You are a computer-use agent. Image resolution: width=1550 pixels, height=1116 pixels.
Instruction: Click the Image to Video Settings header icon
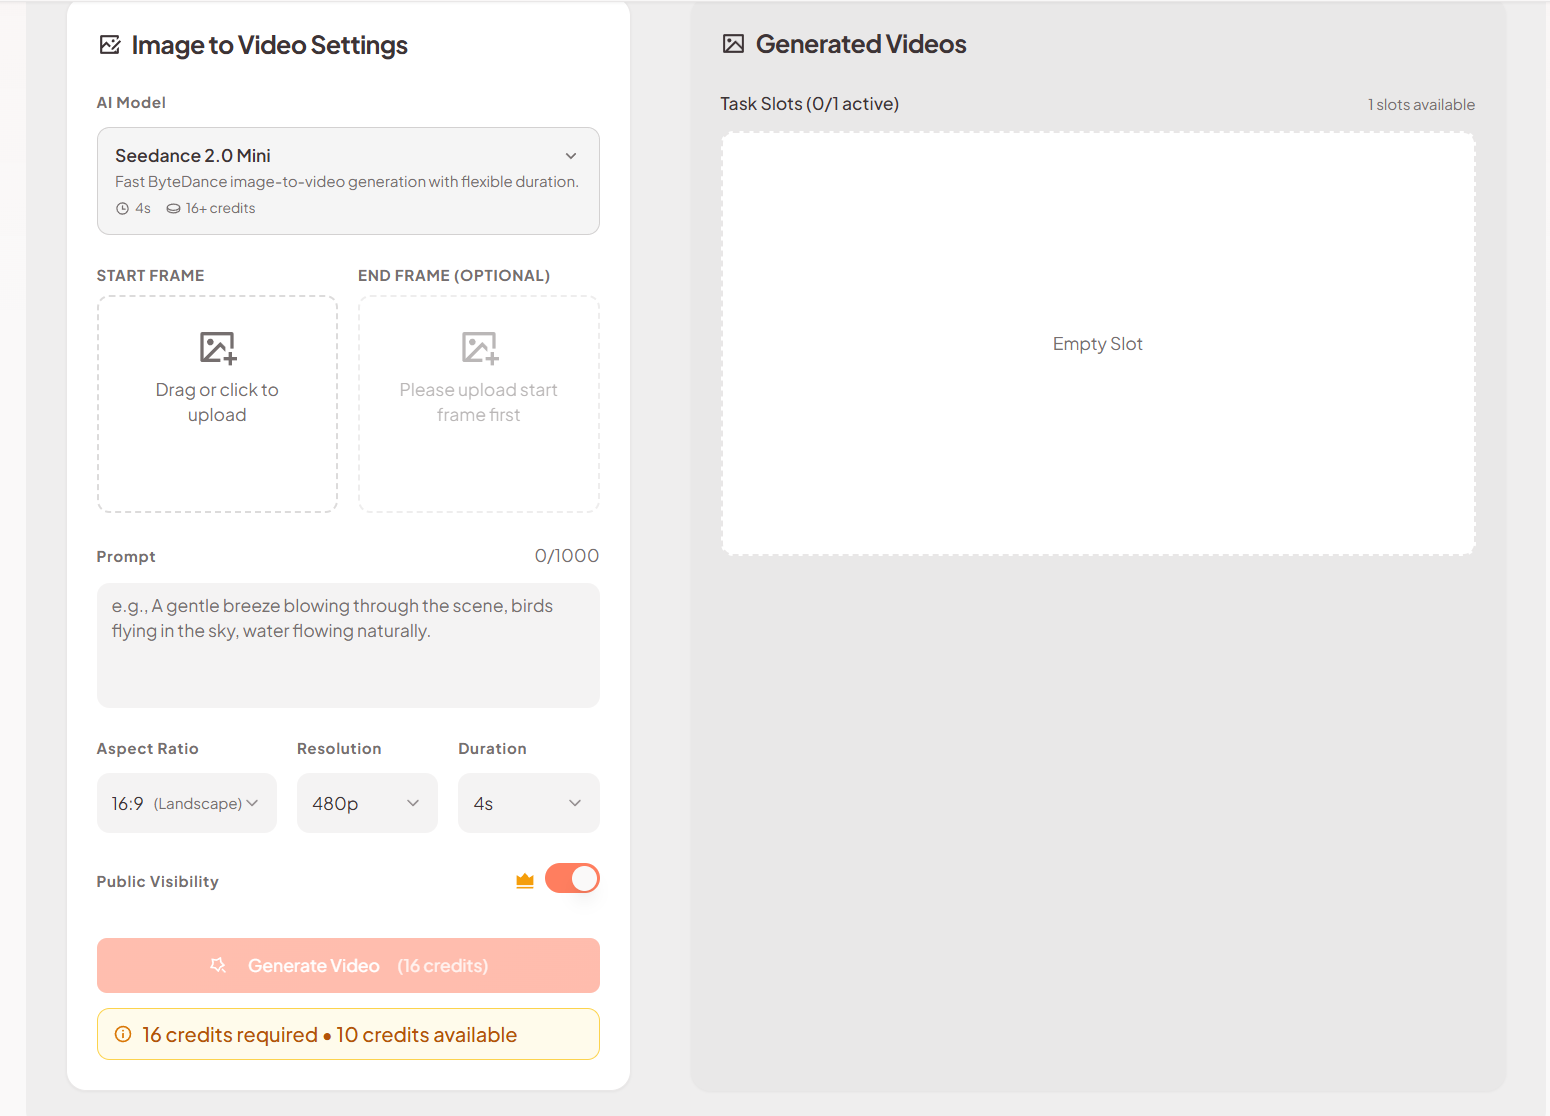(110, 45)
